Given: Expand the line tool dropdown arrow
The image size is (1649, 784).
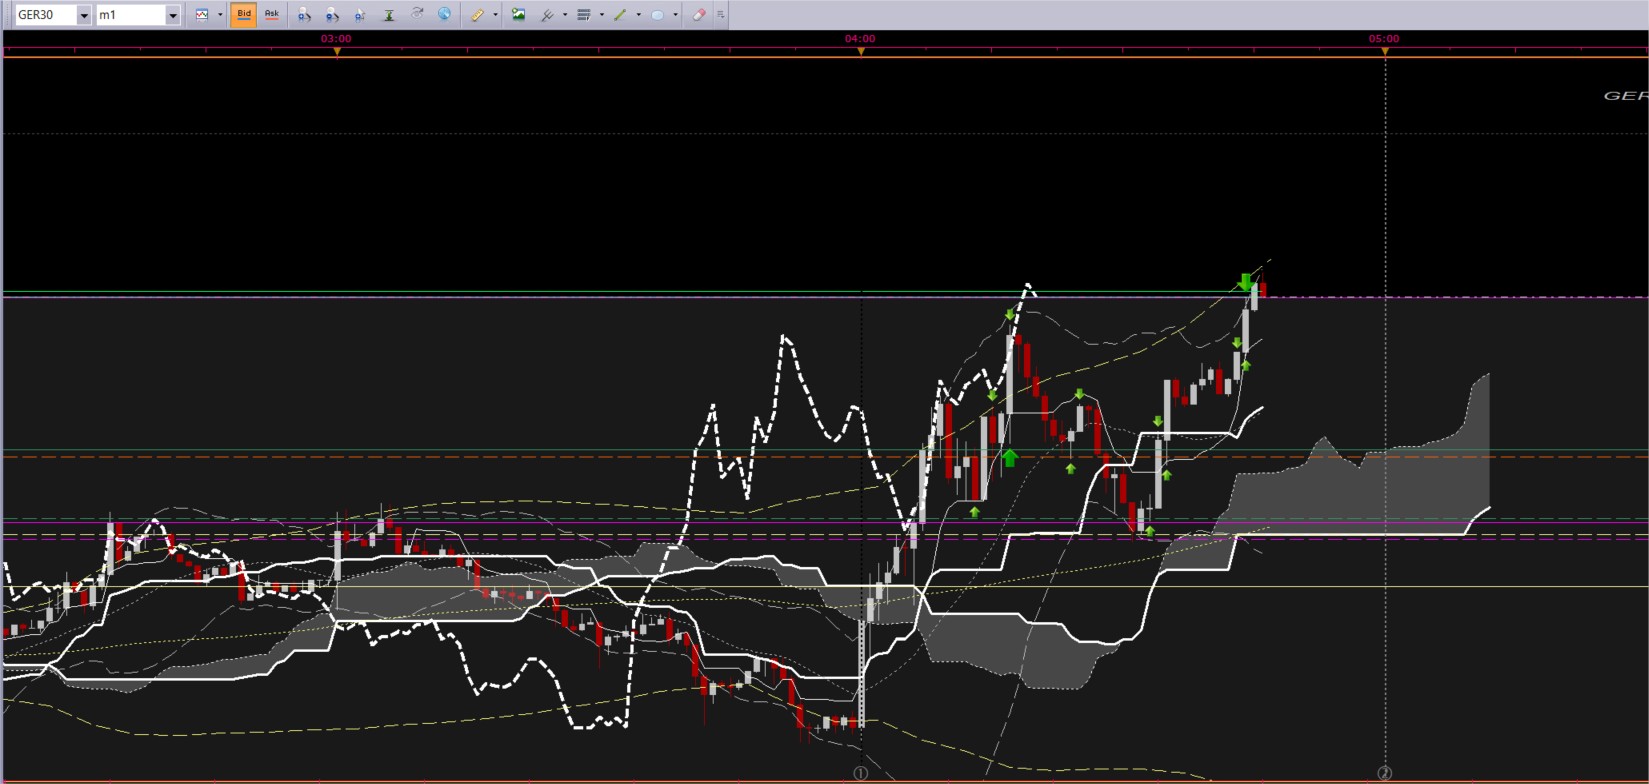Looking at the screenshot, I should tap(639, 15).
